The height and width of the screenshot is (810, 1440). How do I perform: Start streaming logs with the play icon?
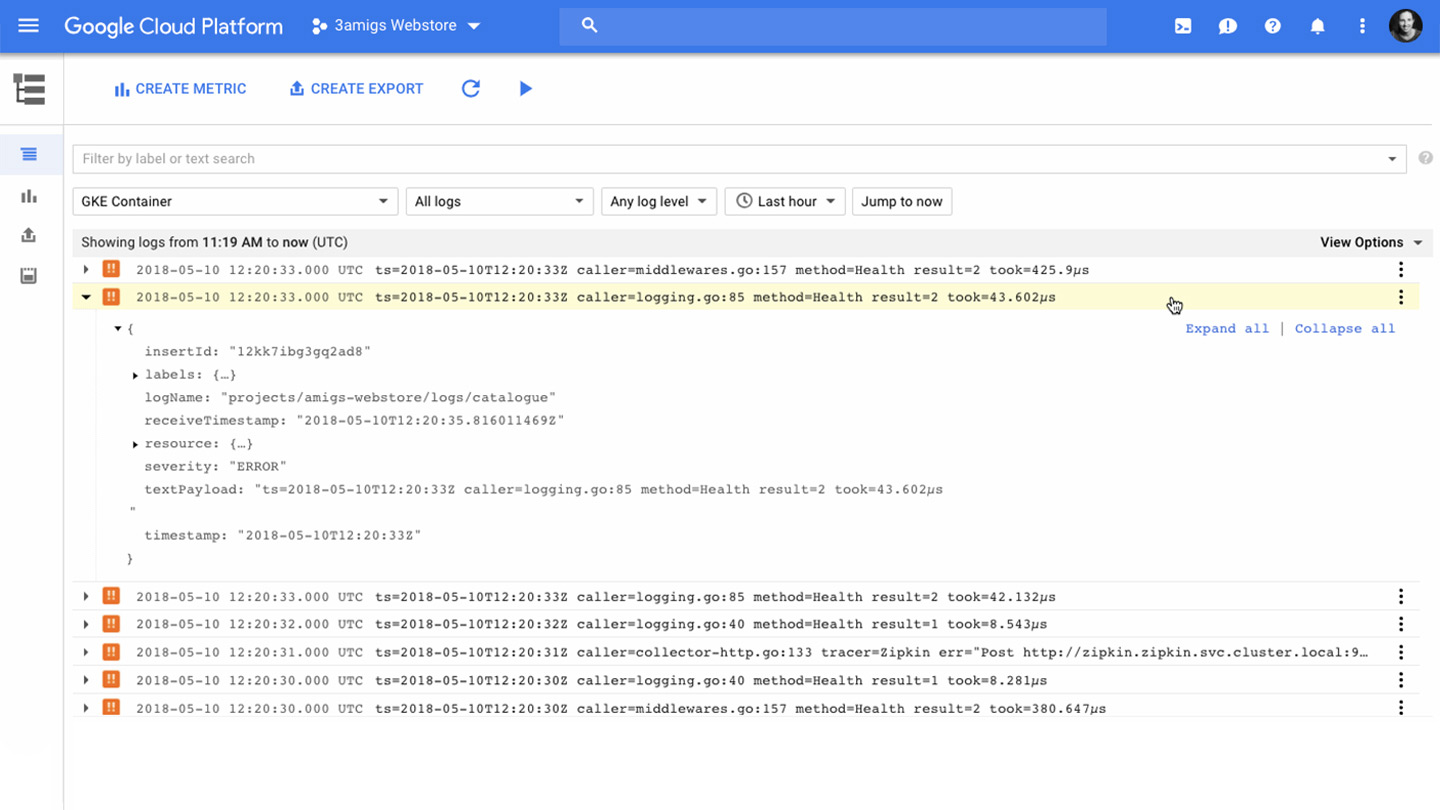click(526, 89)
